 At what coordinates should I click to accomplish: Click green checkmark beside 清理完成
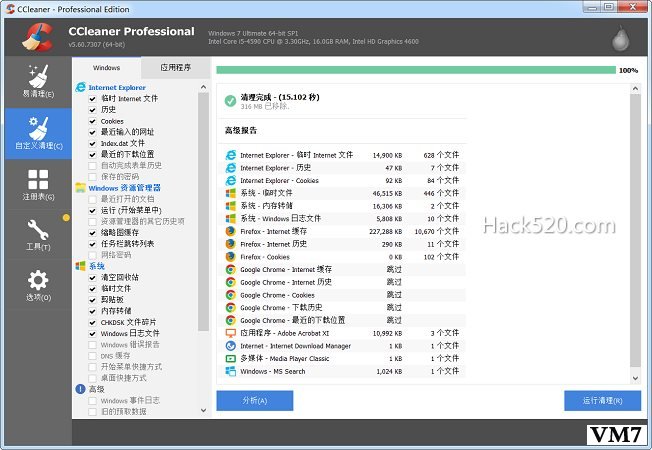point(230,101)
